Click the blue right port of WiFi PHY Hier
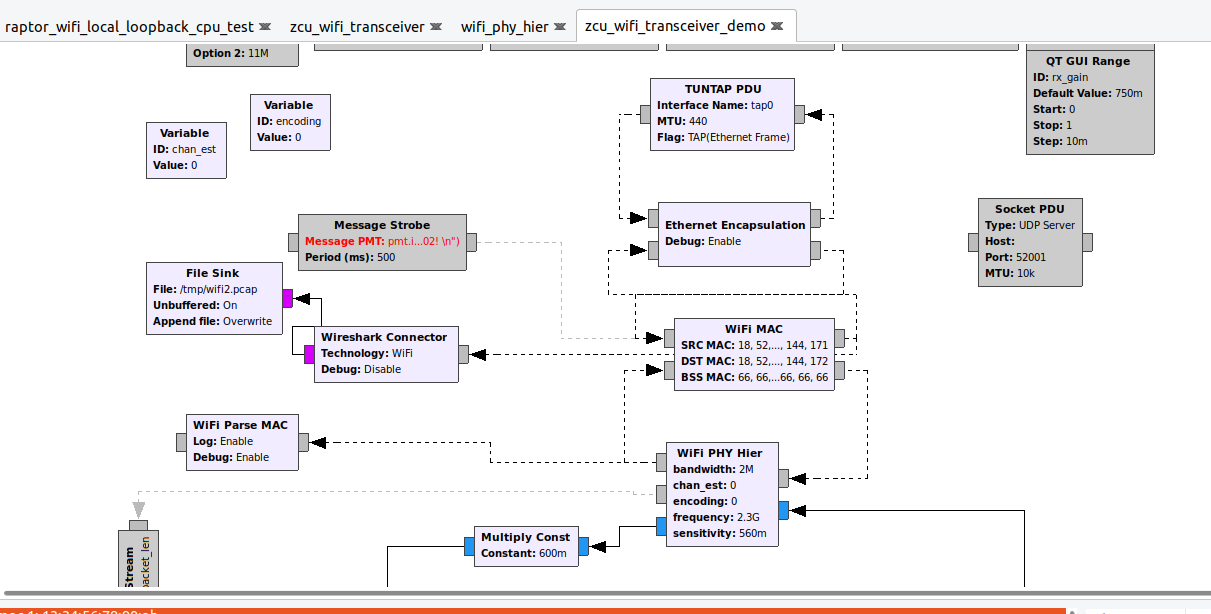Viewport: 1211px width, 614px height. click(x=784, y=510)
